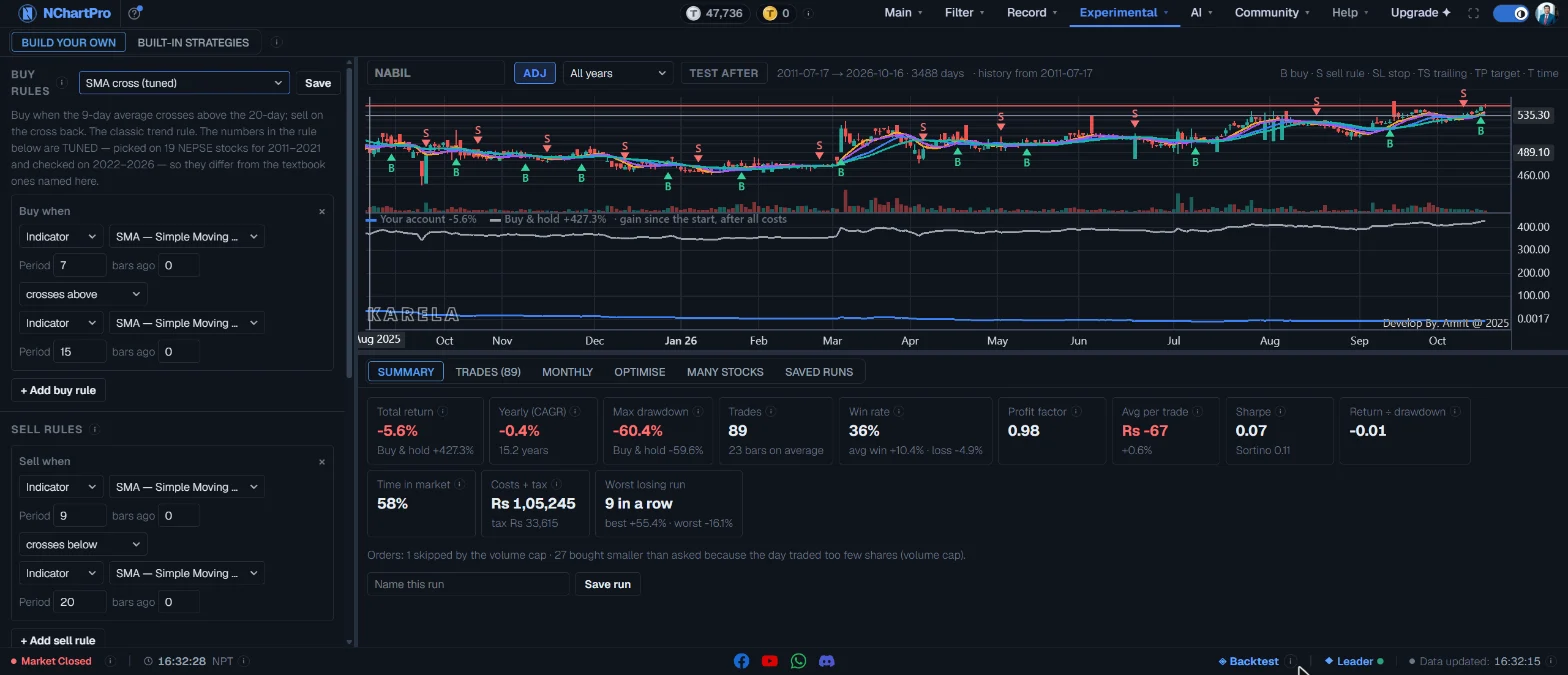The image size is (1568, 675).
Task: Switch to TRADES (89) tab
Action: point(488,372)
